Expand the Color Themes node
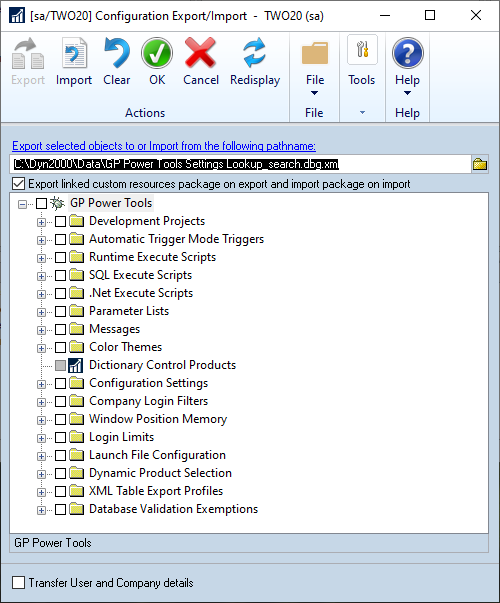The width and height of the screenshot is (500, 603). (x=41, y=348)
